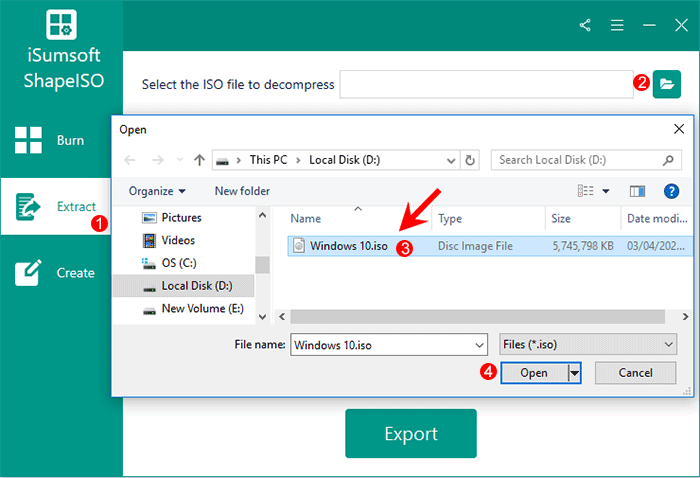The image size is (700, 478).
Task: Open the share icon in title bar
Action: (x=585, y=25)
